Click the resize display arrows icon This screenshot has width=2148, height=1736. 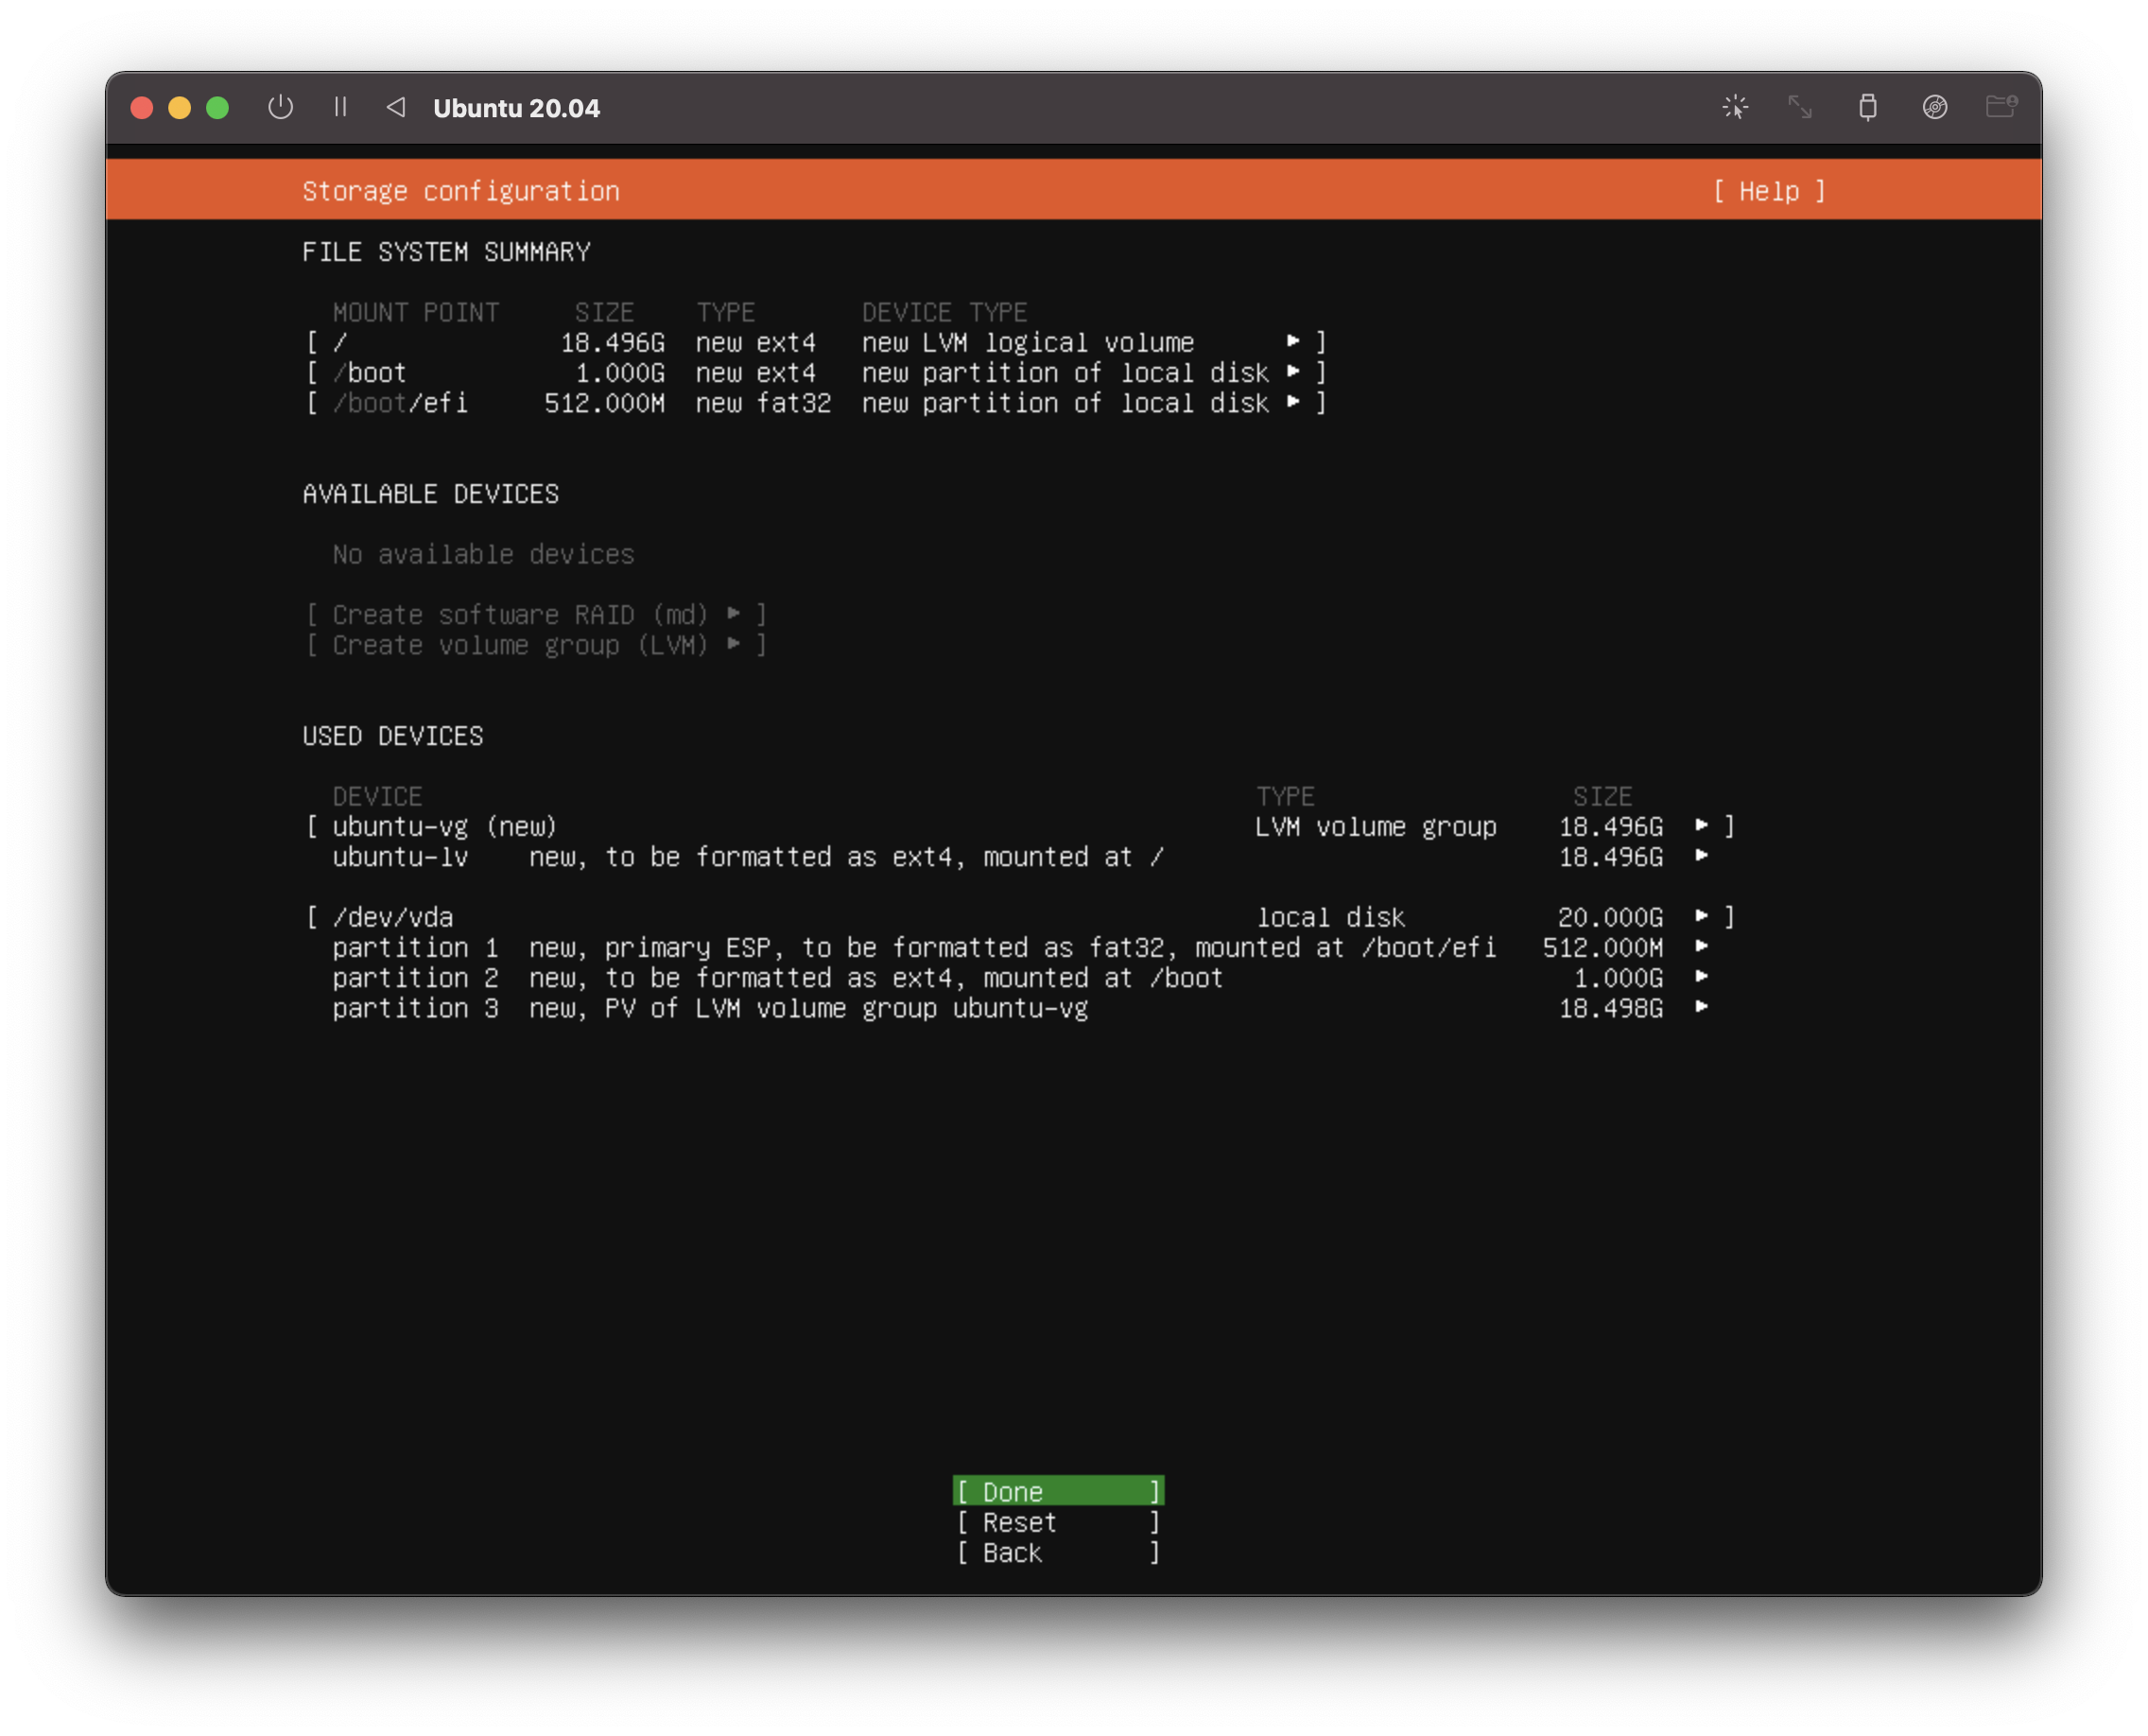pyautogui.click(x=1800, y=107)
